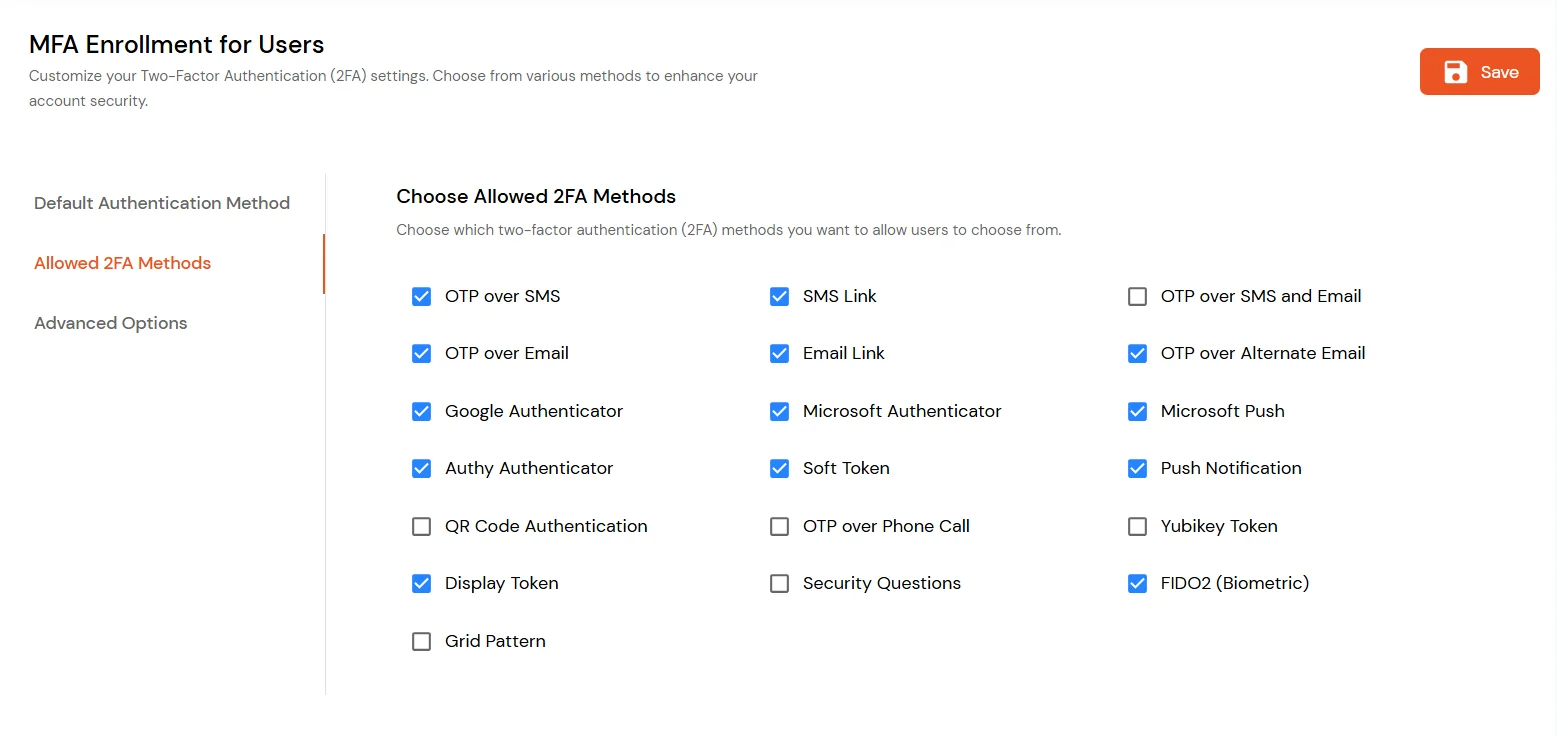Disable Microsoft Authenticator method
Screen dimensions: 1557x737
click(x=779, y=411)
